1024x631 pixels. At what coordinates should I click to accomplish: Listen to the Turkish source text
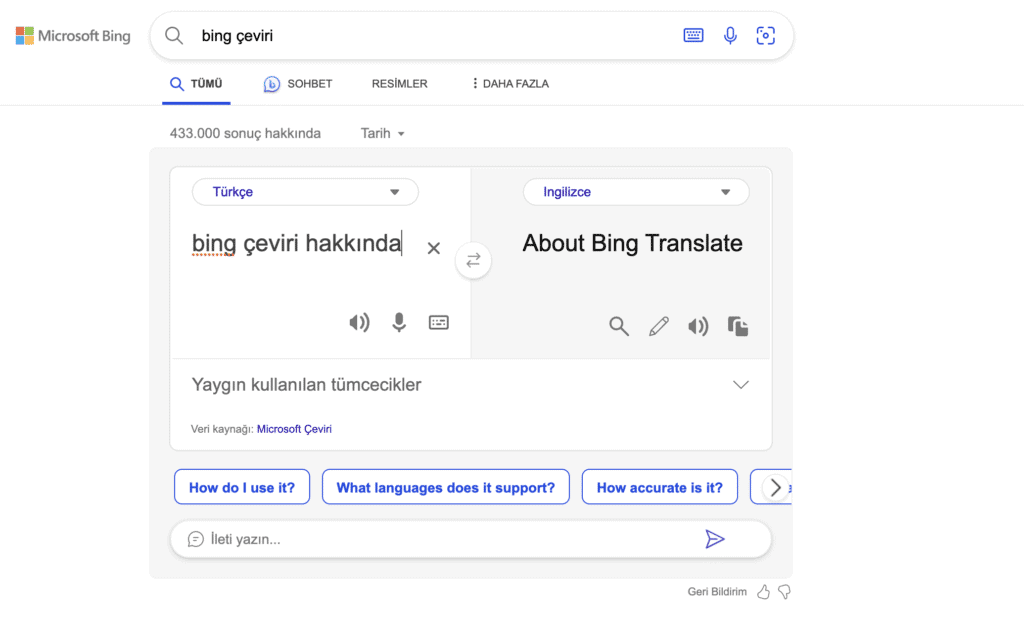coord(359,322)
